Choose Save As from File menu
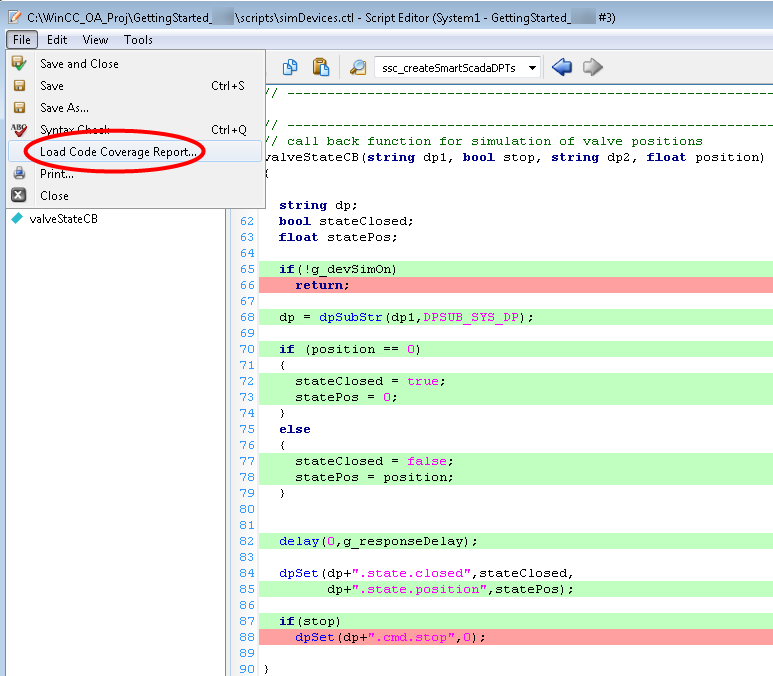Screen dimensions: 773x676 [x=64, y=108]
